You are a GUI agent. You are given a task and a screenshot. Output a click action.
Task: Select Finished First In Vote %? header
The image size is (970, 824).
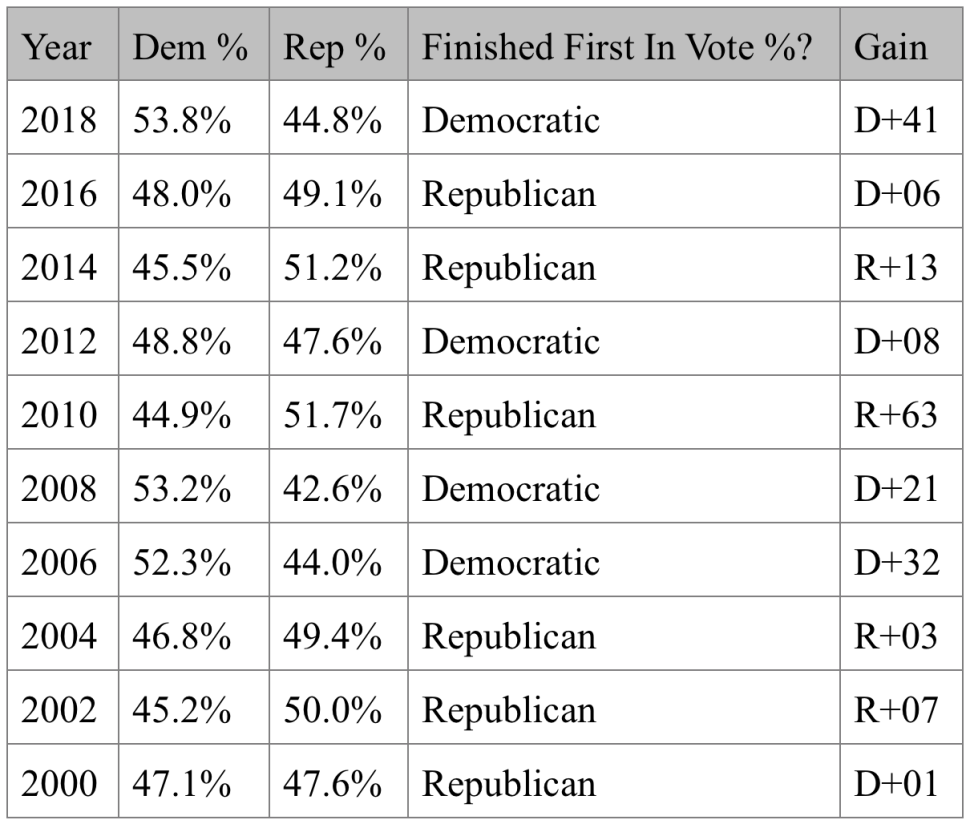coord(624,45)
